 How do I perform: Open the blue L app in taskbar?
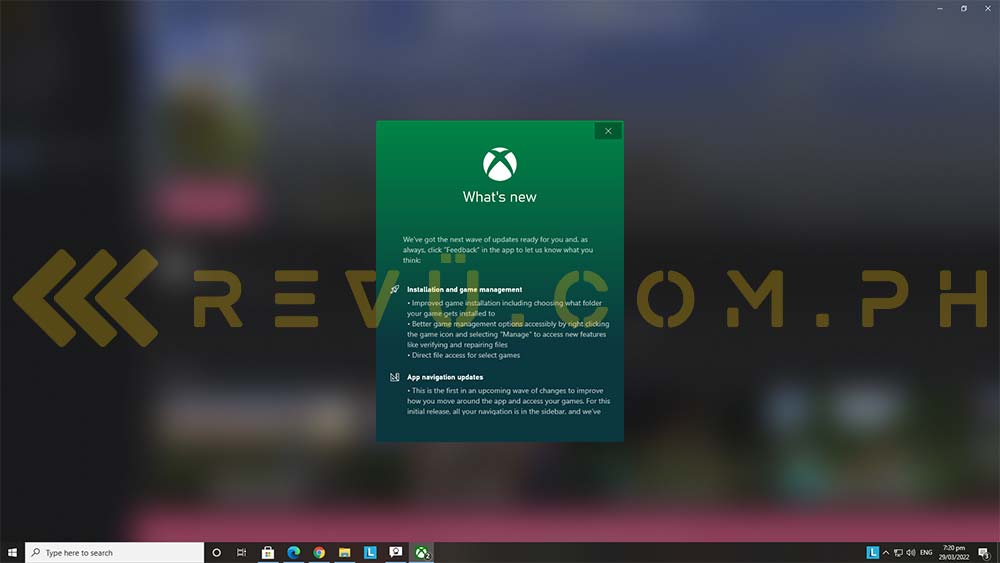370,552
